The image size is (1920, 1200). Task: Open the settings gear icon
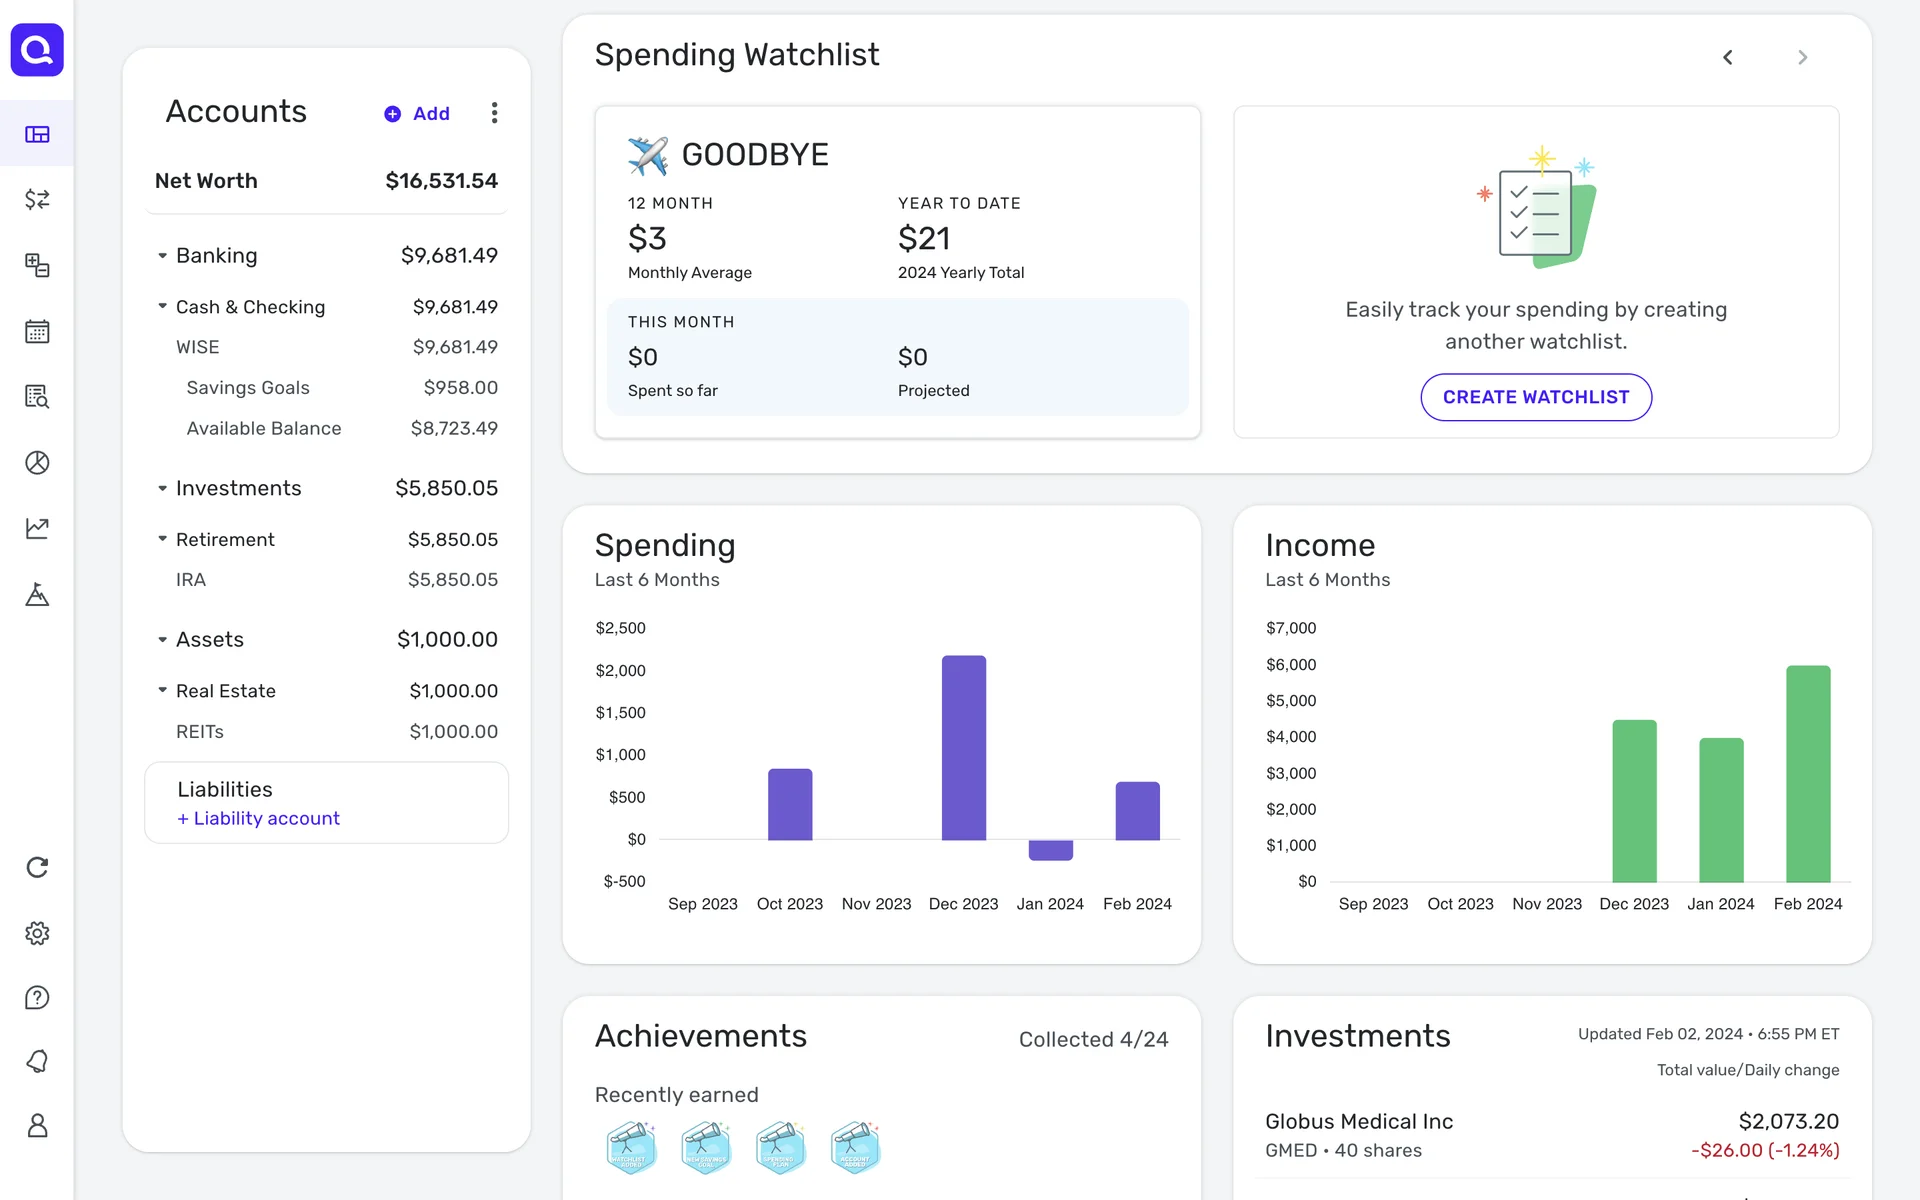click(37, 933)
